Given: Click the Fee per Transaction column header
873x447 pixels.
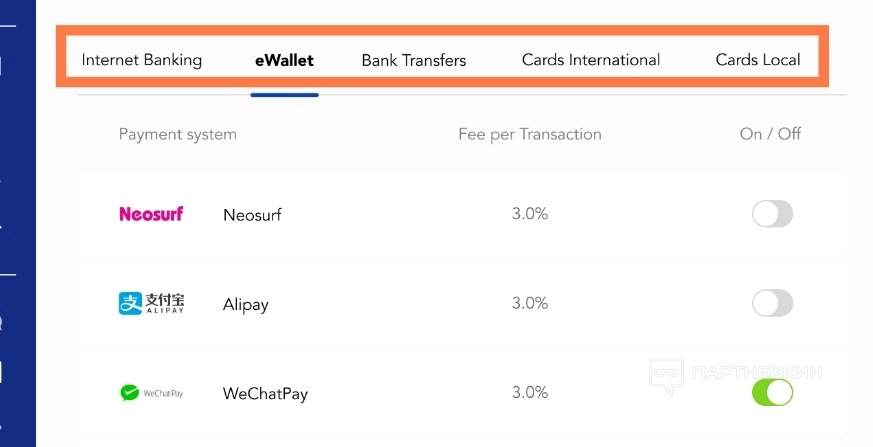Looking at the screenshot, I should [x=530, y=134].
